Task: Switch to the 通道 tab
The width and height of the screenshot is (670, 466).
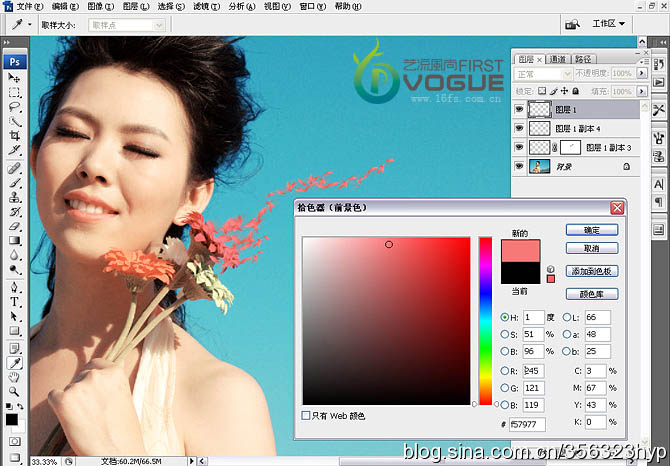Action: [560, 59]
